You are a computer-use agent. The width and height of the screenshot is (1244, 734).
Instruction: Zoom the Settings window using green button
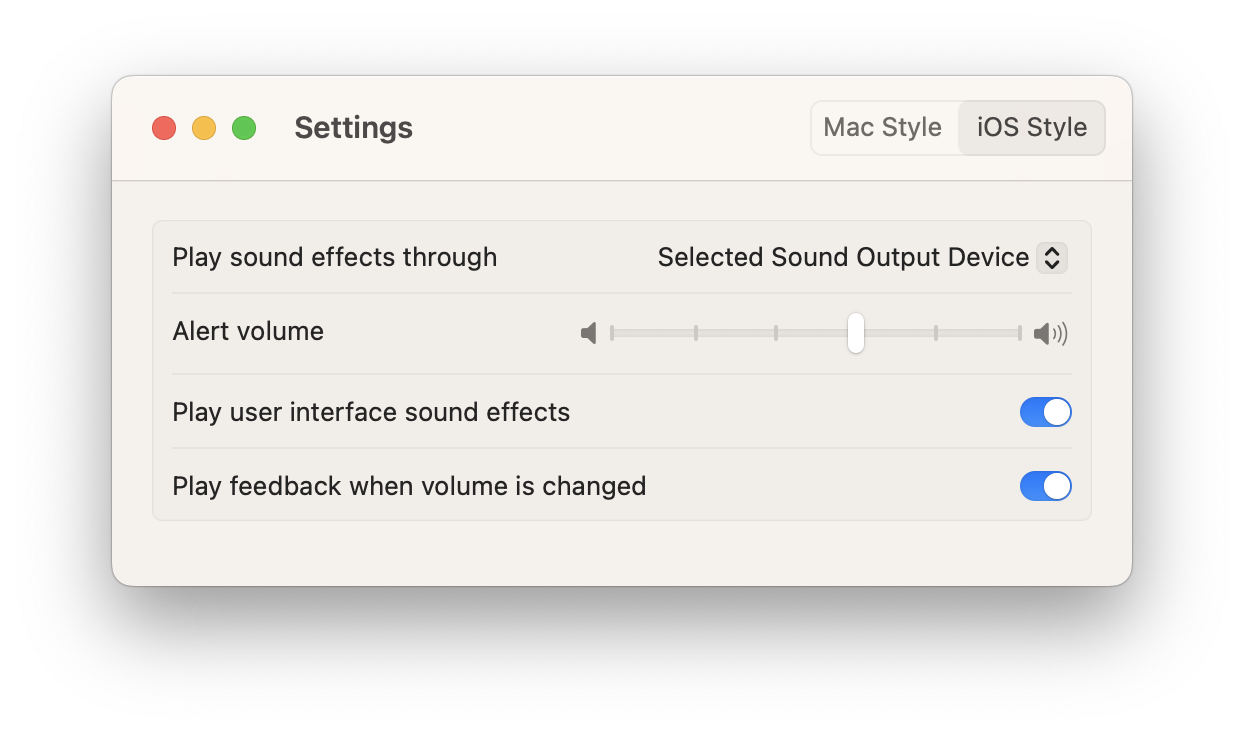coord(244,128)
